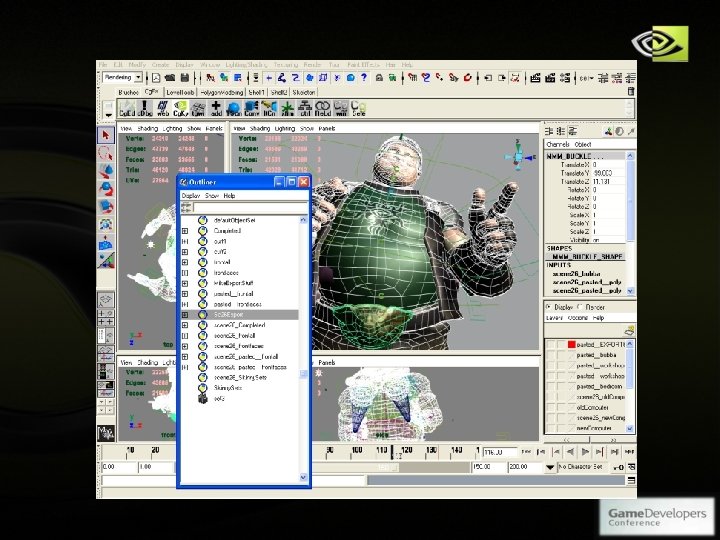Expand the Sc26Export set in Outliner
This screenshot has width=720, height=540.
[x=185, y=315]
